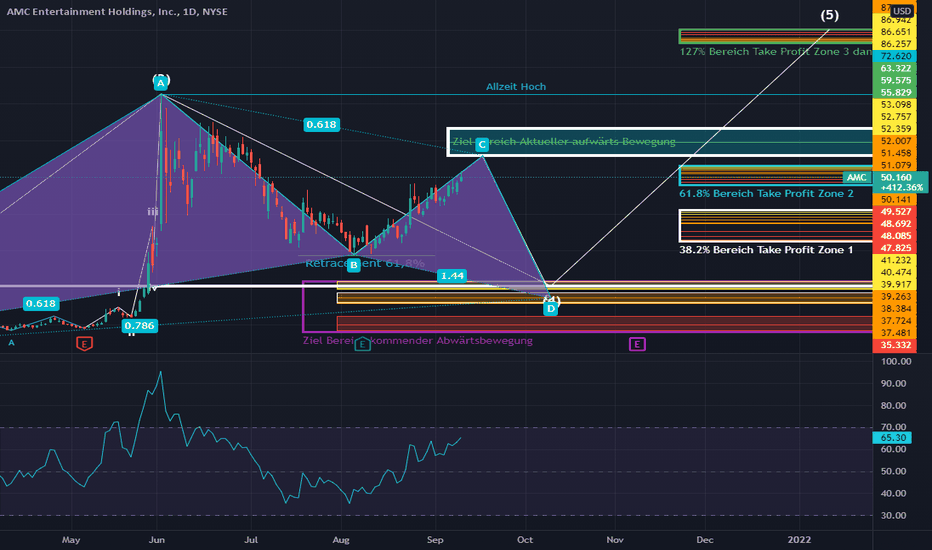Click the 65.30 RSI value label

[893, 438]
